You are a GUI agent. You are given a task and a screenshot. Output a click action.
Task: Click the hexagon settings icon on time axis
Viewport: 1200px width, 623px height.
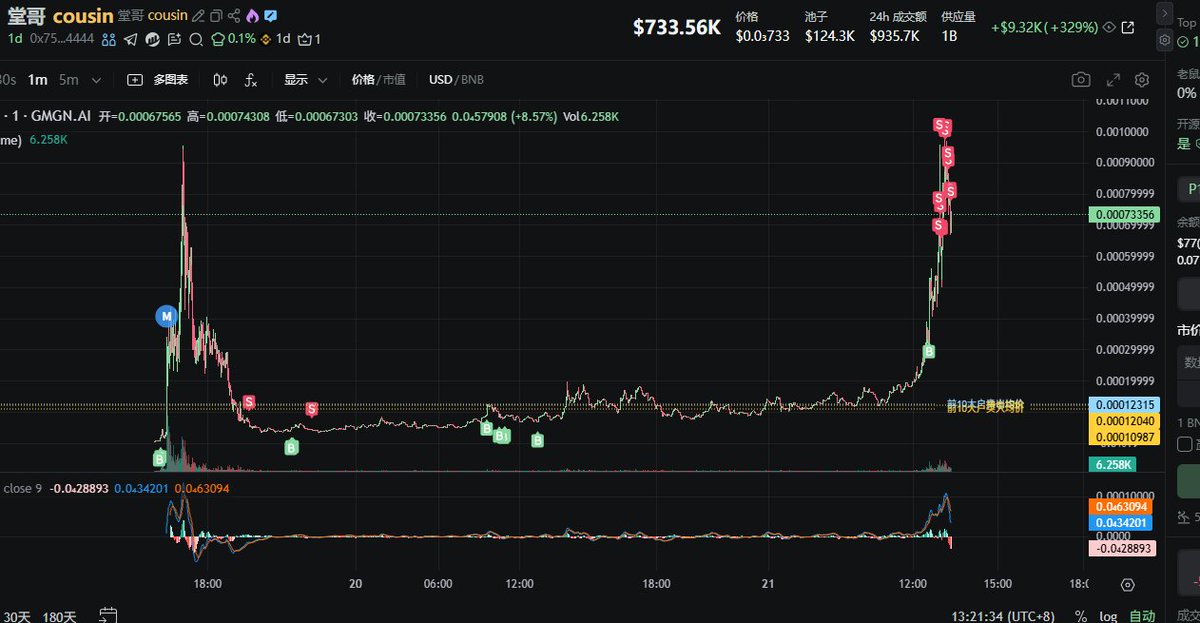click(1128, 584)
